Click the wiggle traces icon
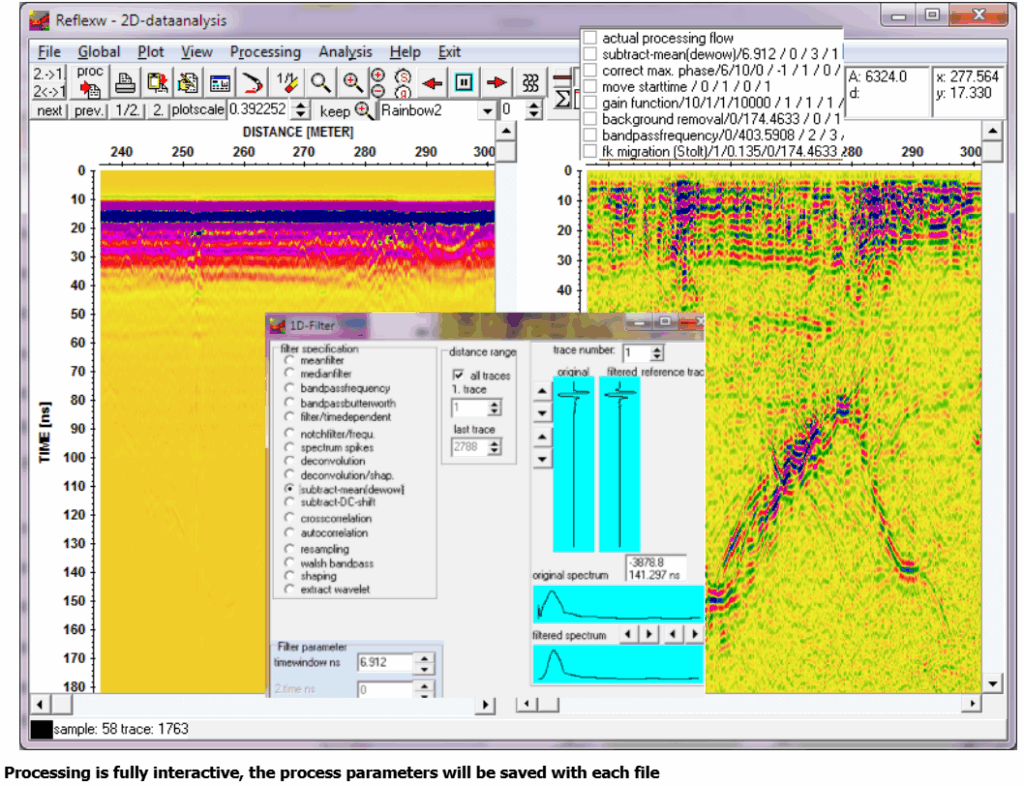The height and width of the screenshot is (786, 1024). (x=530, y=83)
